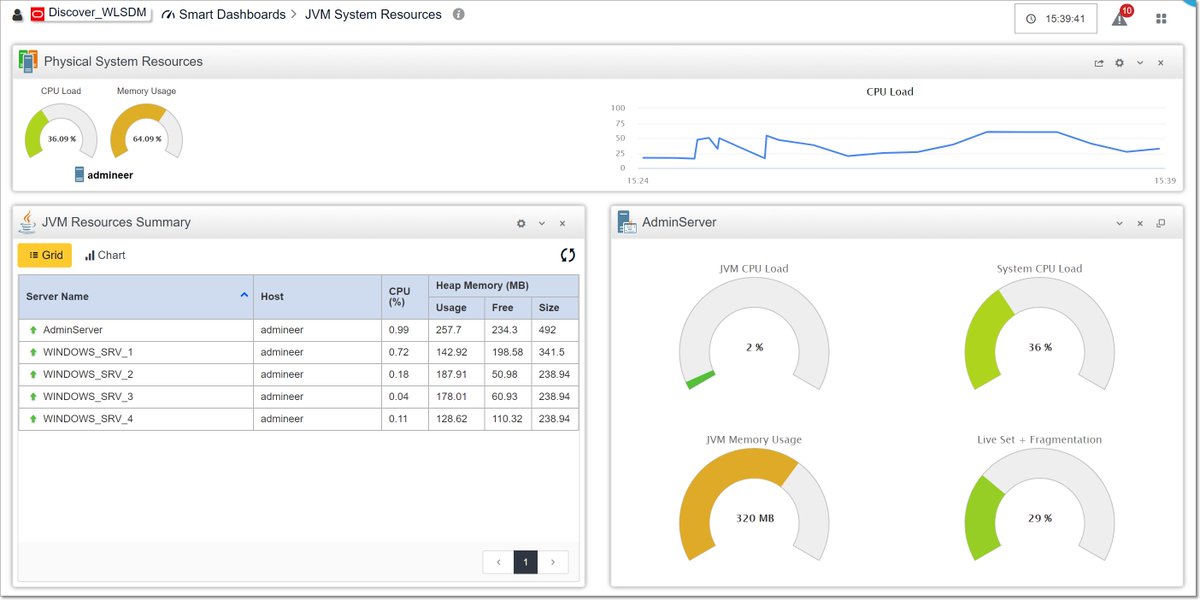Image resolution: width=1200 pixels, height=600 pixels.
Task: Click the System CPU Load 36 % gauge
Action: coord(1040,335)
